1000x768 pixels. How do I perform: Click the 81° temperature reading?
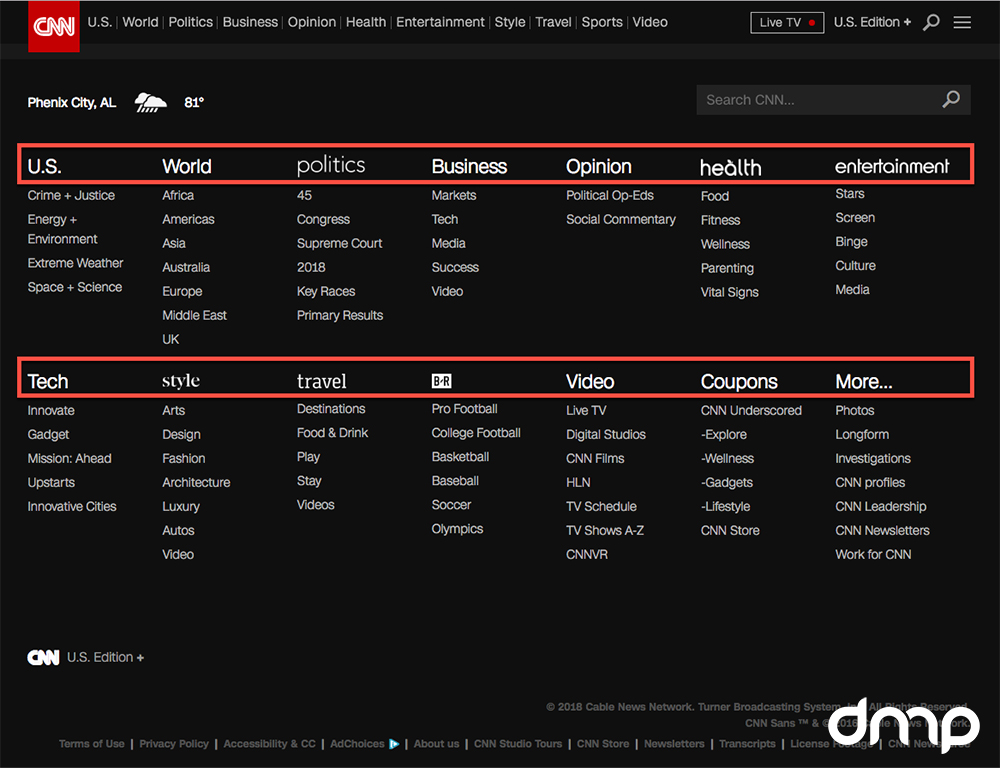click(x=194, y=101)
